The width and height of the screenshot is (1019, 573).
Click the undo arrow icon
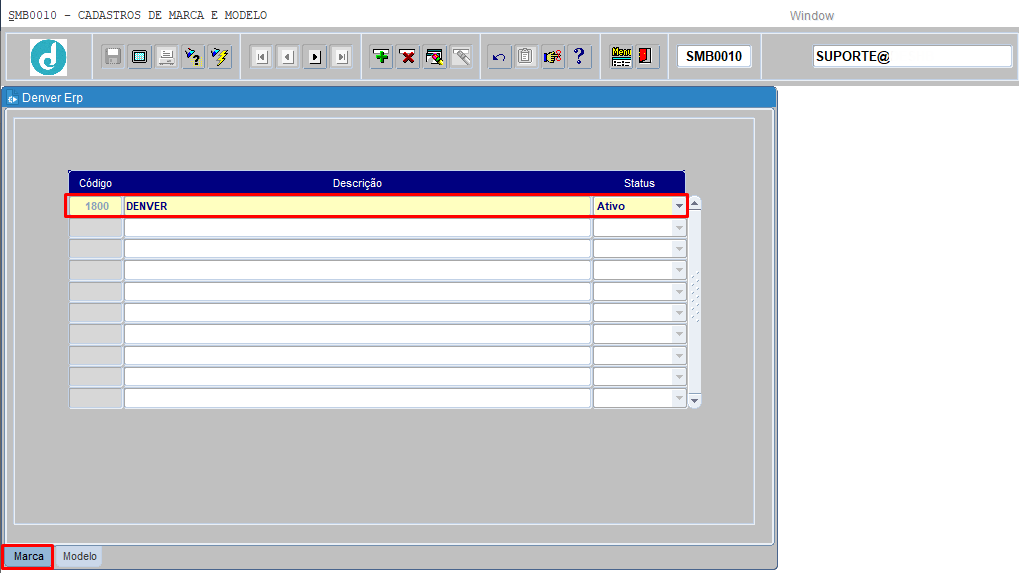[x=499, y=57]
